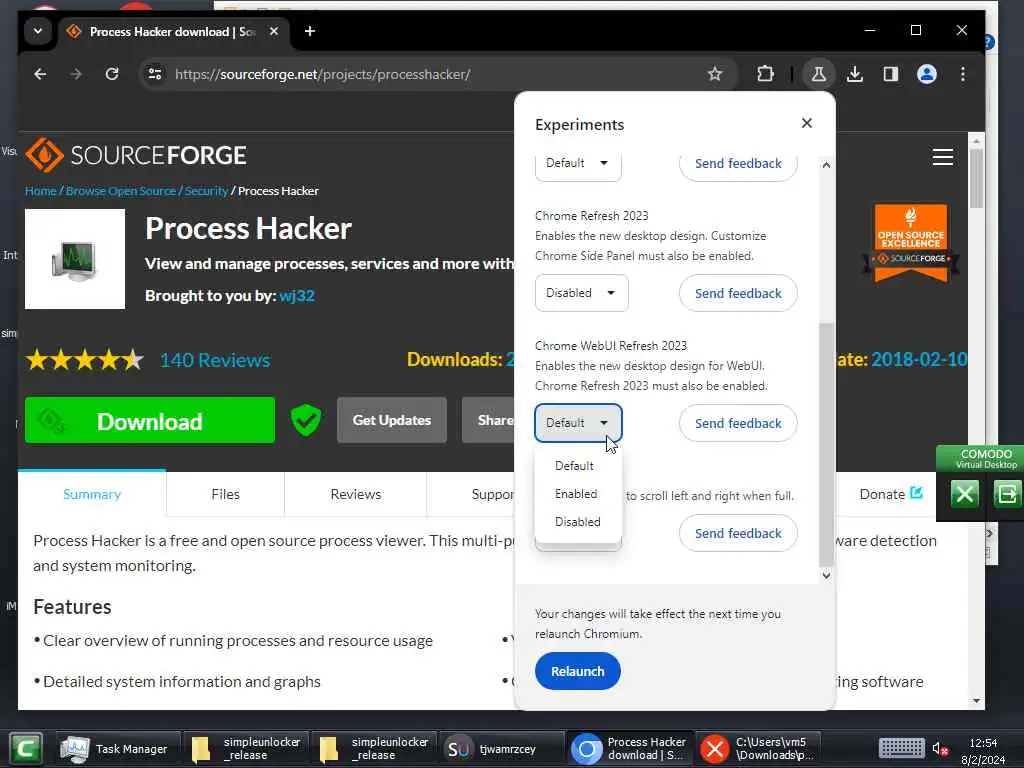Viewport: 1024px width, 768px height.
Task: Click the browser Forward arrow
Action: [x=76, y=74]
